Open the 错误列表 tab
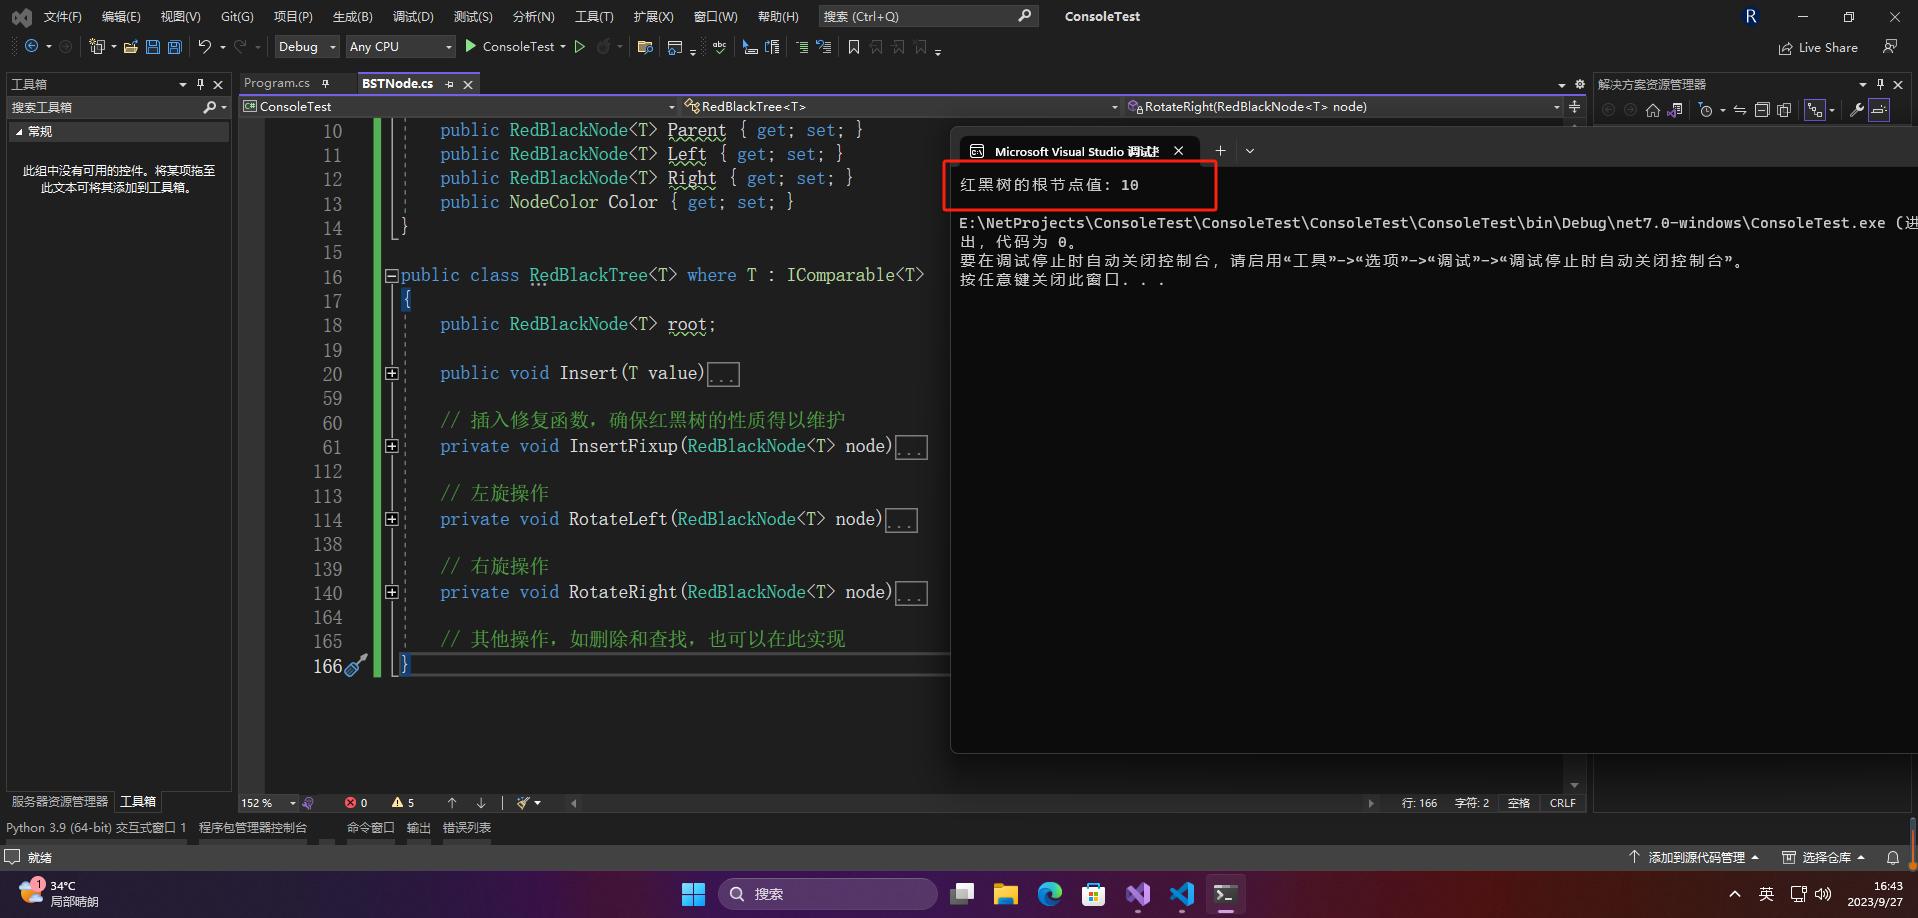 pyautogui.click(x=467, y=828)
